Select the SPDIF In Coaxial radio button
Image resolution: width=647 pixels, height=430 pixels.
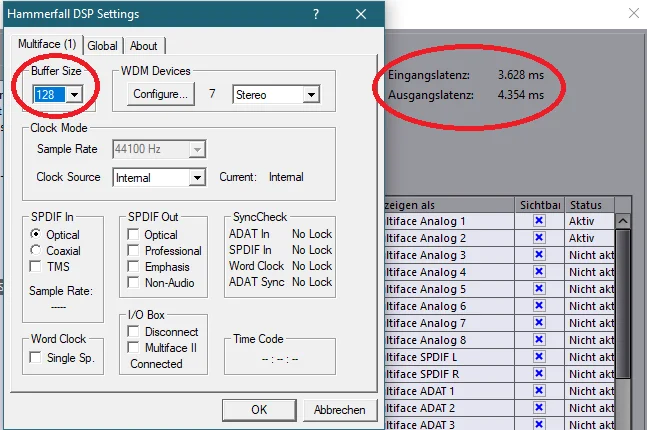(36, 250)
